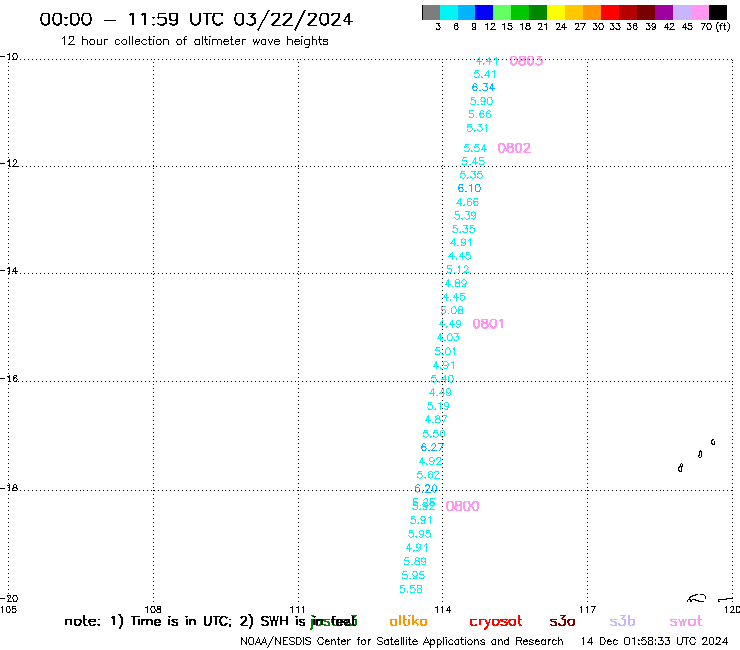Image resolution: width=740 pixels, height=650 pixels.
Task: Click the 111 longitude axis label
Action: 297,609
